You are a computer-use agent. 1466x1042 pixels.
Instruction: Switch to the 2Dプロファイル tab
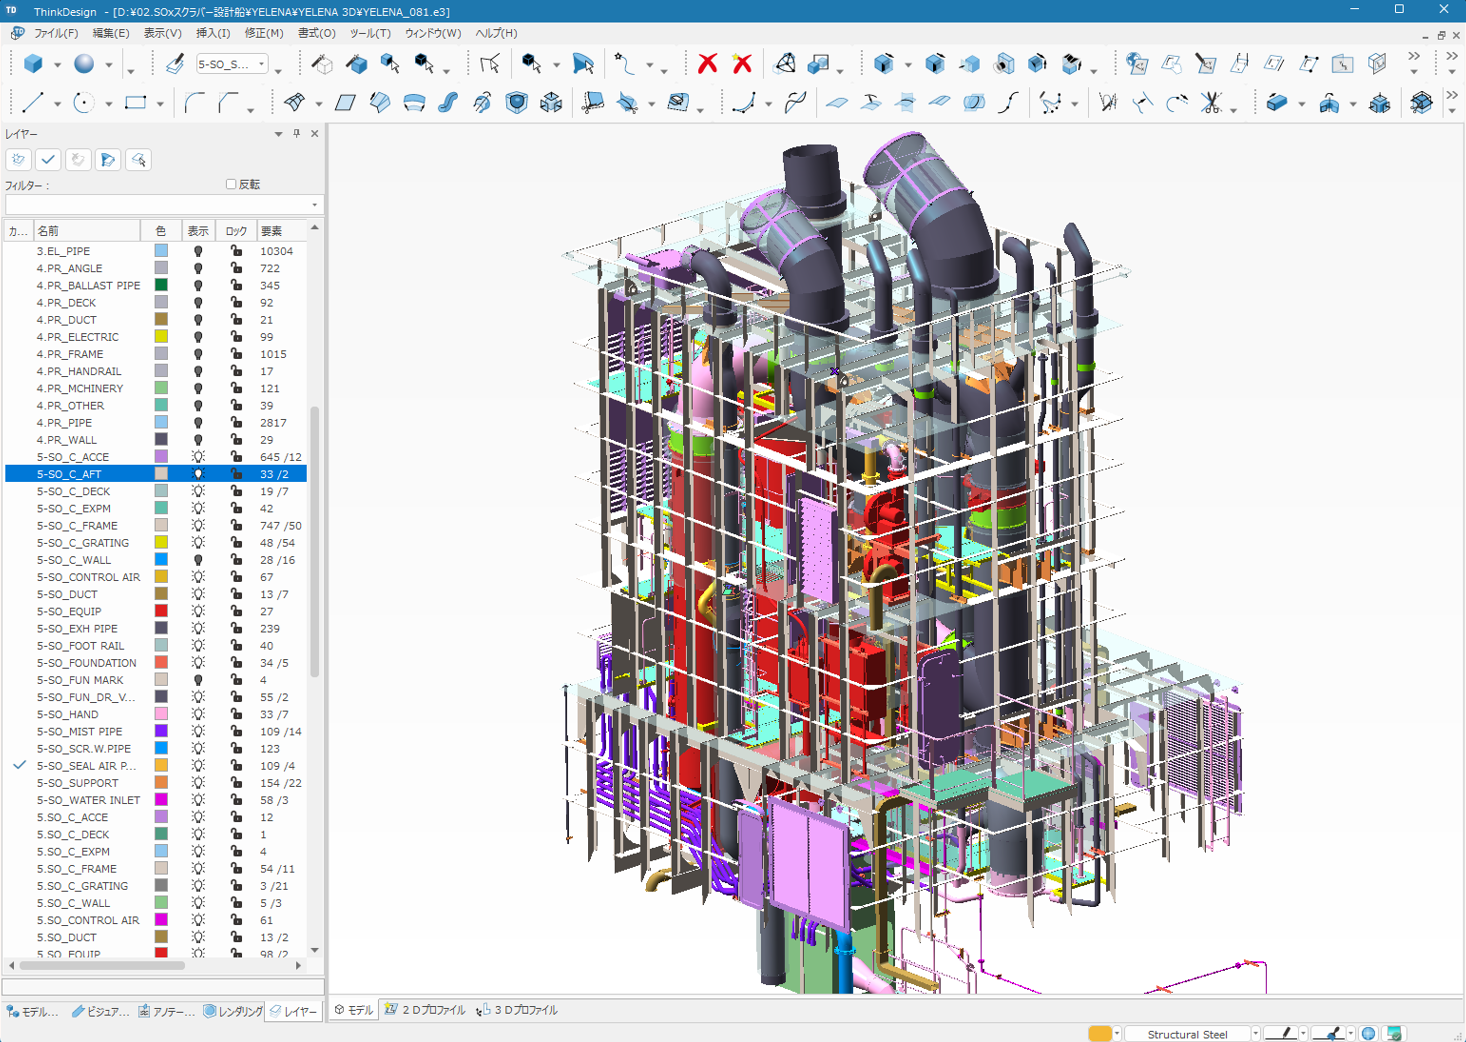426,1010
